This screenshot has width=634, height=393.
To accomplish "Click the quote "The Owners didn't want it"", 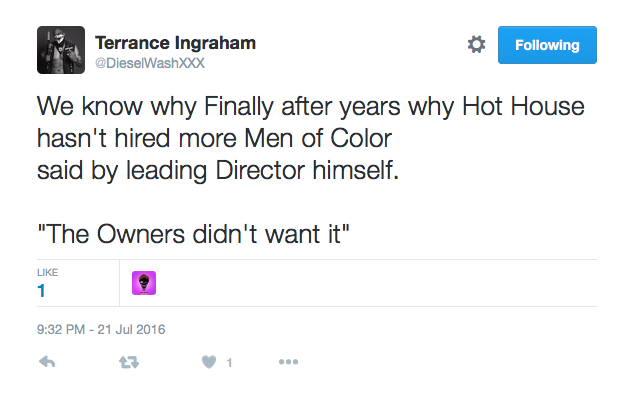I will pyautogui.click(x=193, y=234).
